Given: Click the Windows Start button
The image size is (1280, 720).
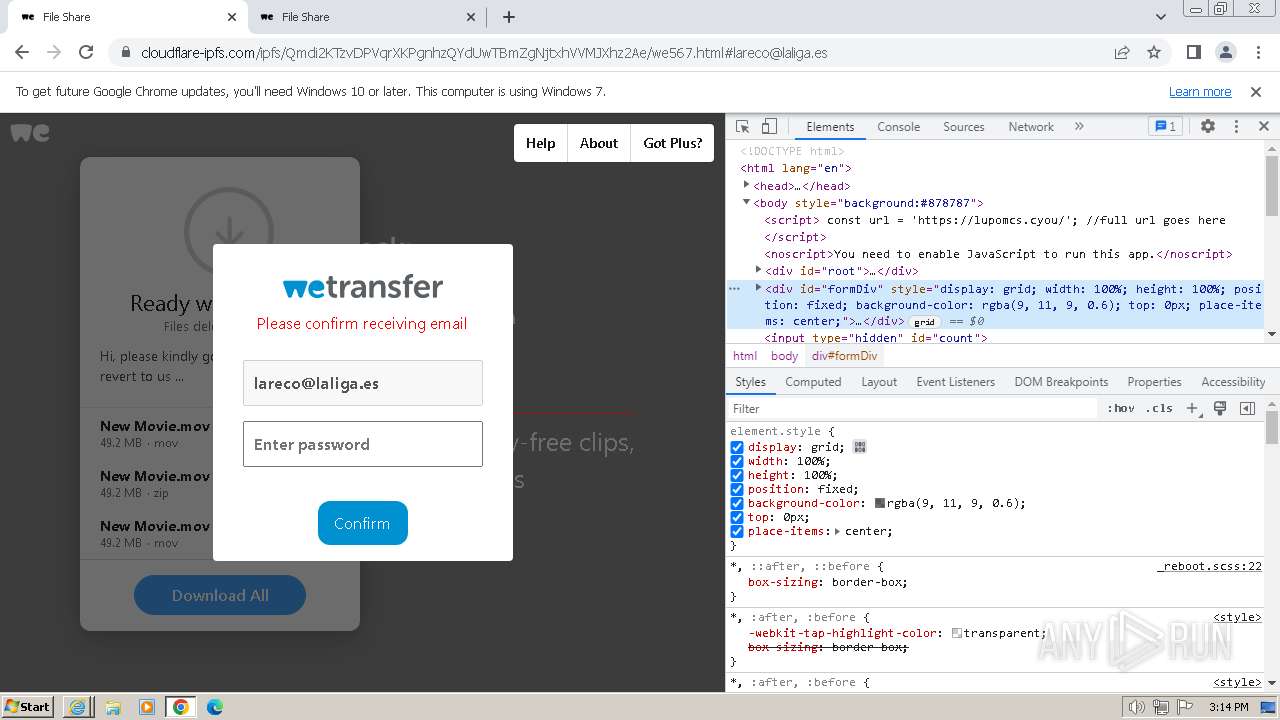Looking at the screenshot, I should [x=27, y=707].
